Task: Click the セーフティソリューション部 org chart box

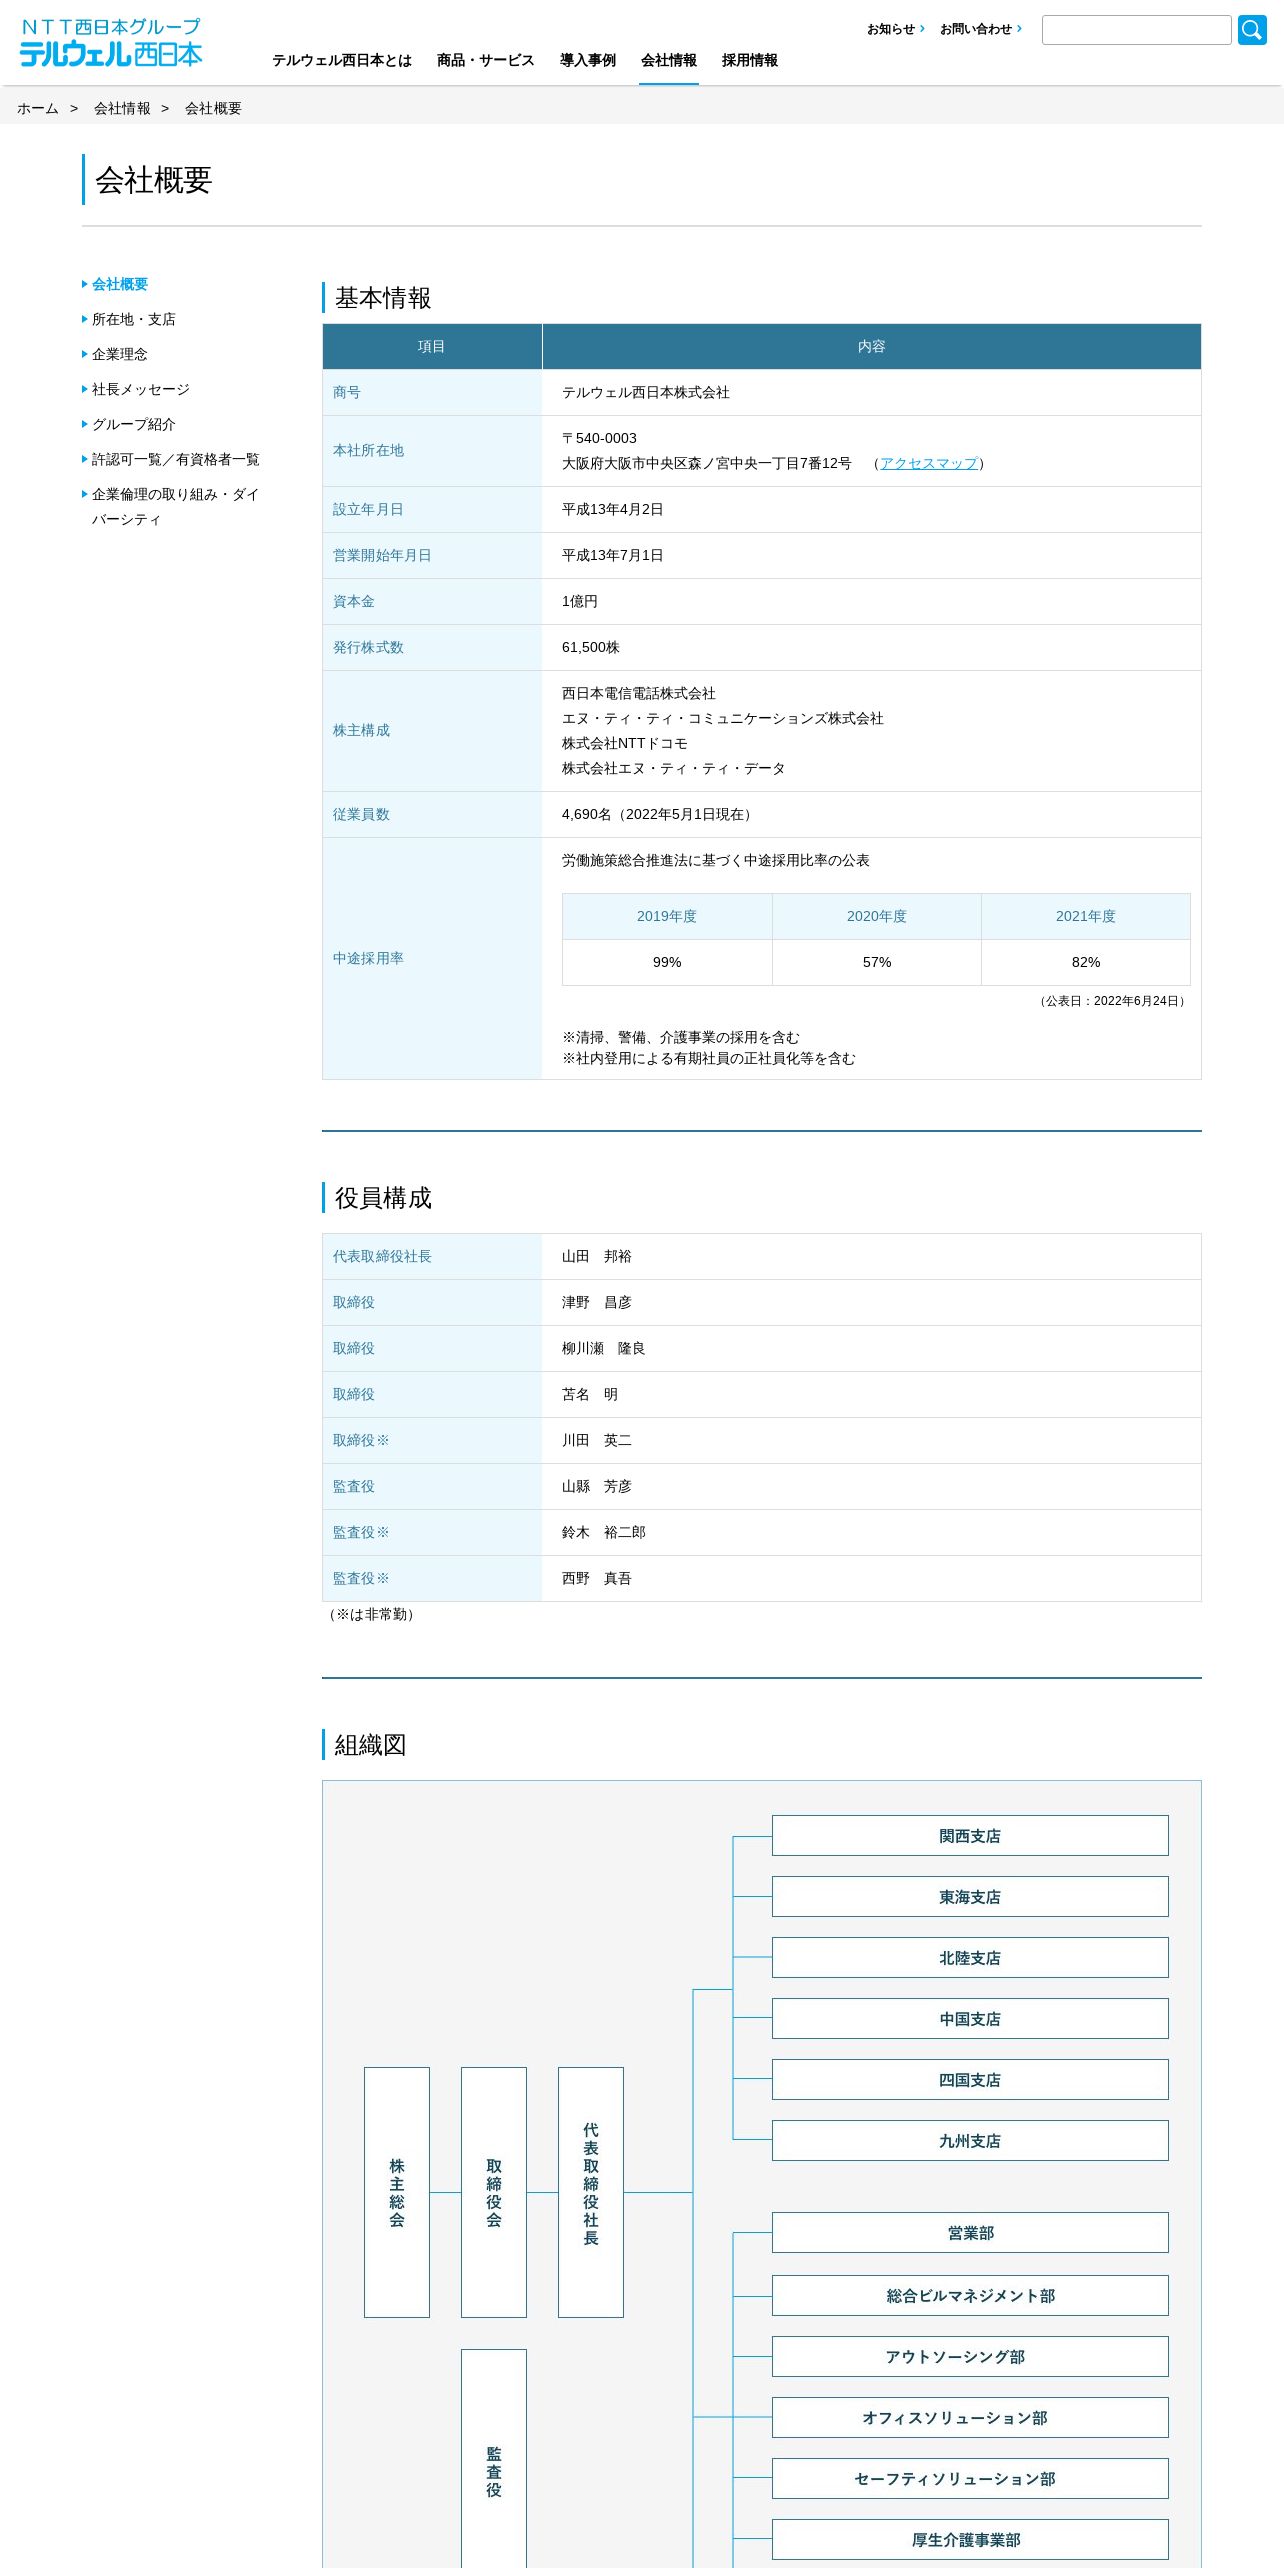Action: coord(970,2479)
